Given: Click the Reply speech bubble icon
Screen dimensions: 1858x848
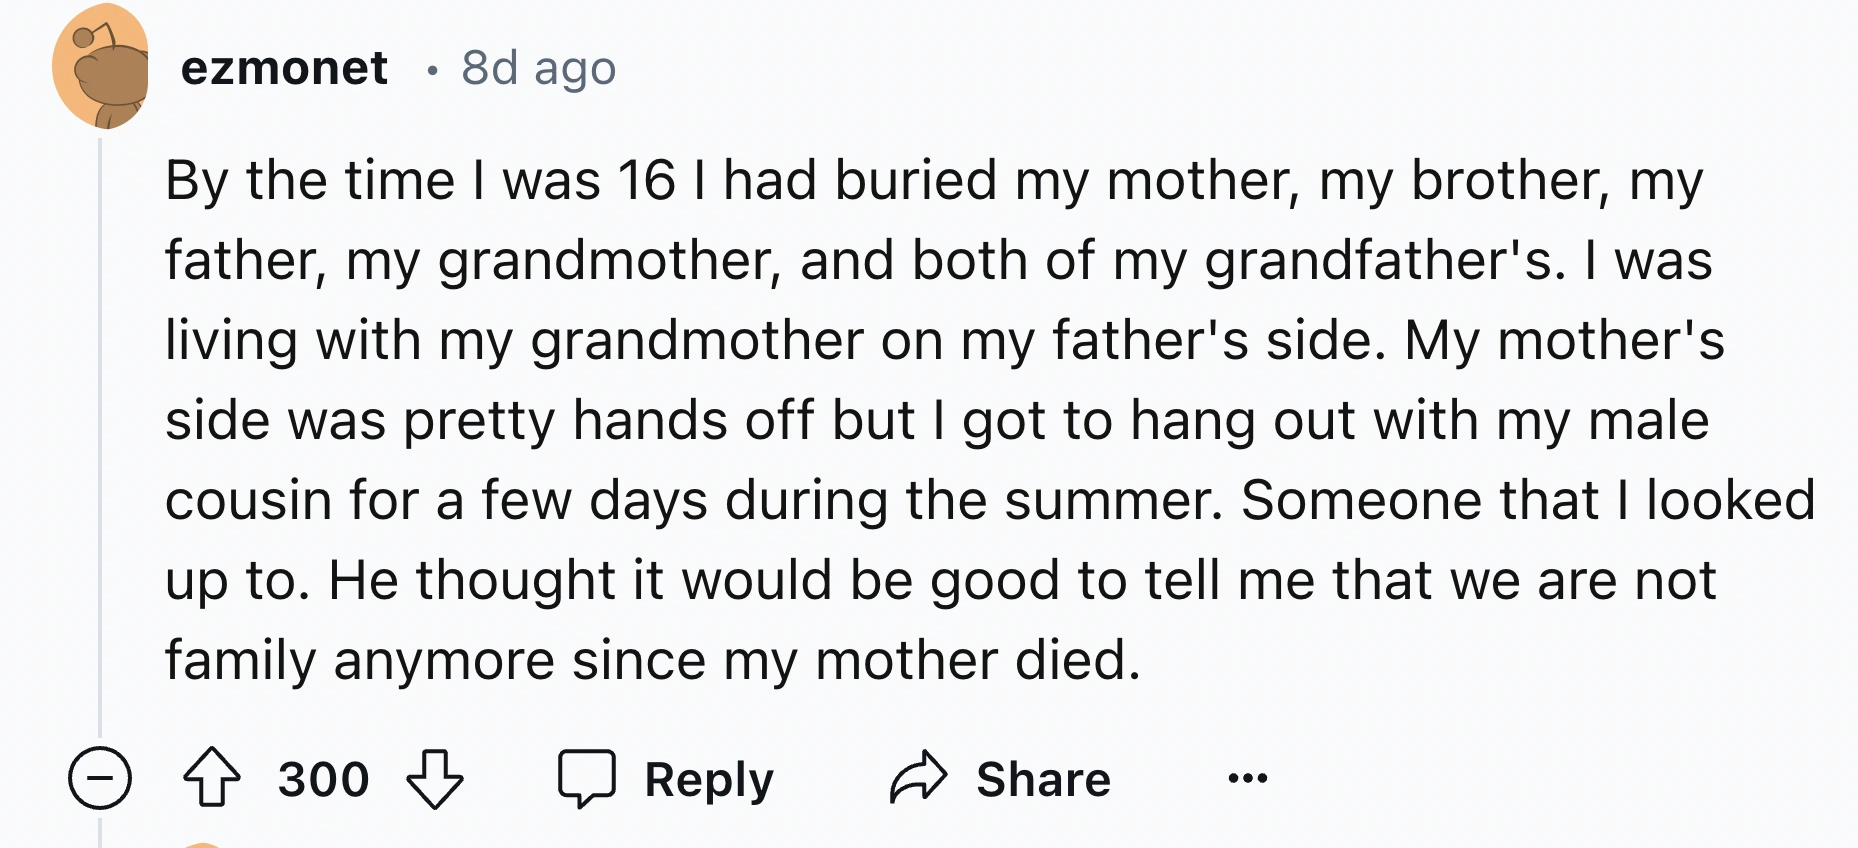Looking at the screenshot, I should [586, 778].
